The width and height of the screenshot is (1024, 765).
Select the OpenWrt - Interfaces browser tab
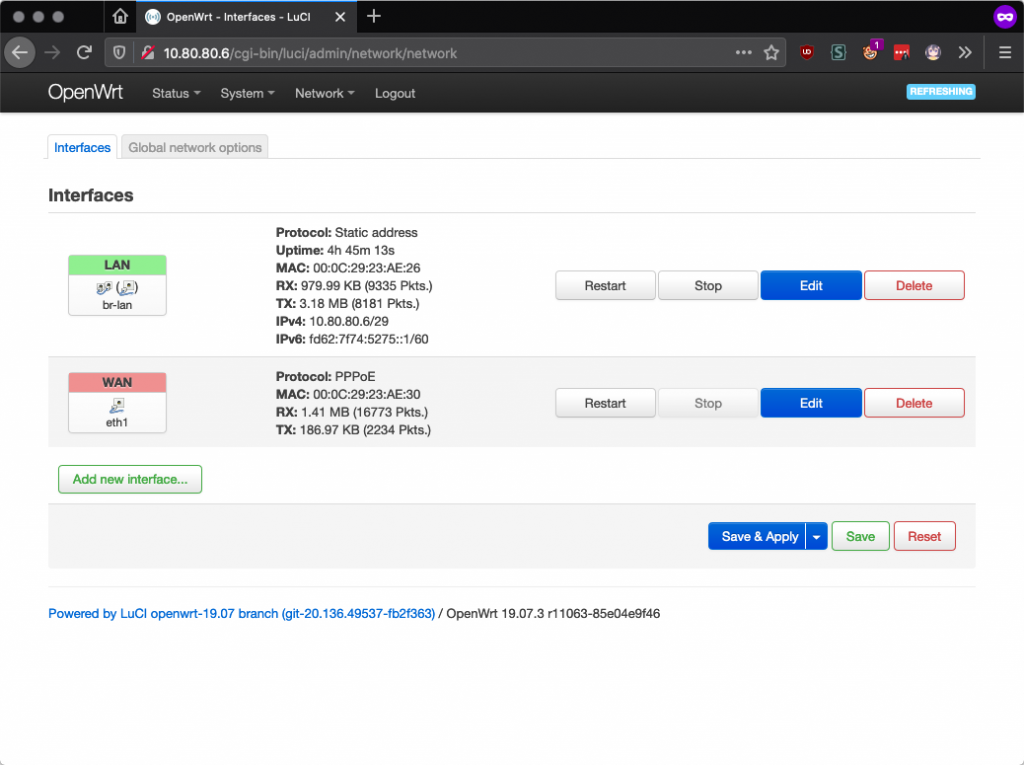click(x=246, y=17)
